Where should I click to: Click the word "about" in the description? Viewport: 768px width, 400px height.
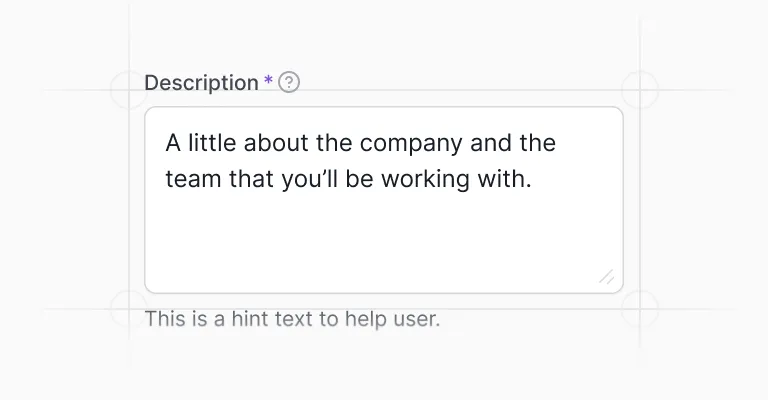tap(276, 143)
